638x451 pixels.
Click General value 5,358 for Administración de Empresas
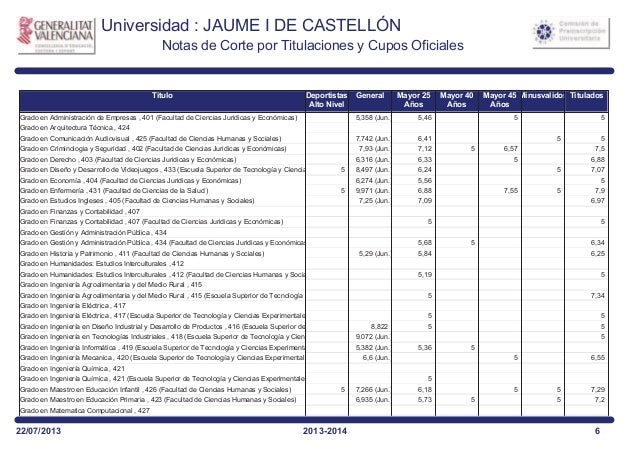pyautogui.click(x=372, y=118)
